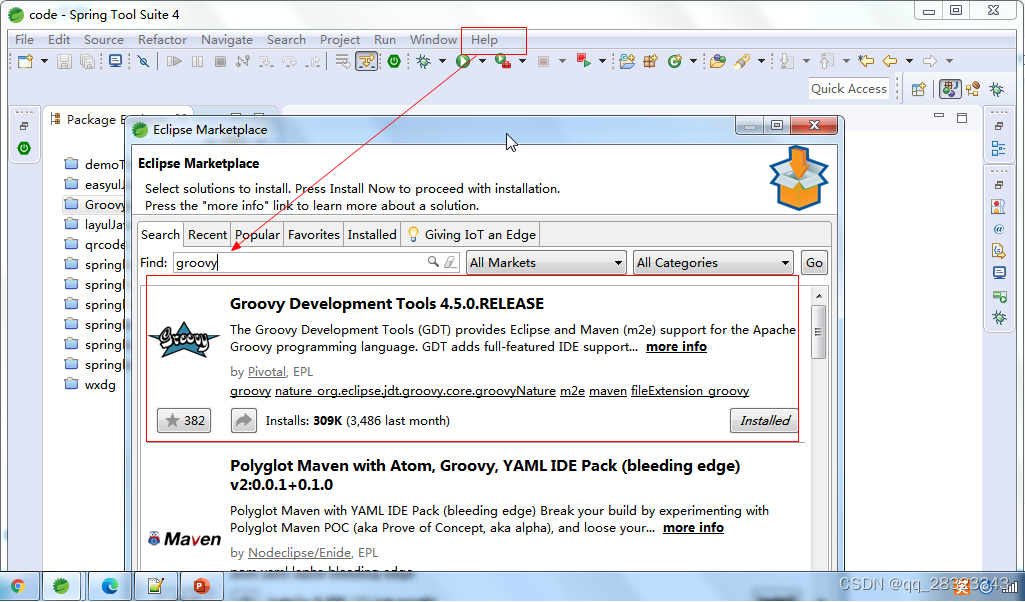The width and height of the screenshot is (1025, 602).
Task: Open the terminal console toolbar icon
Action: (x=116, y=61)
